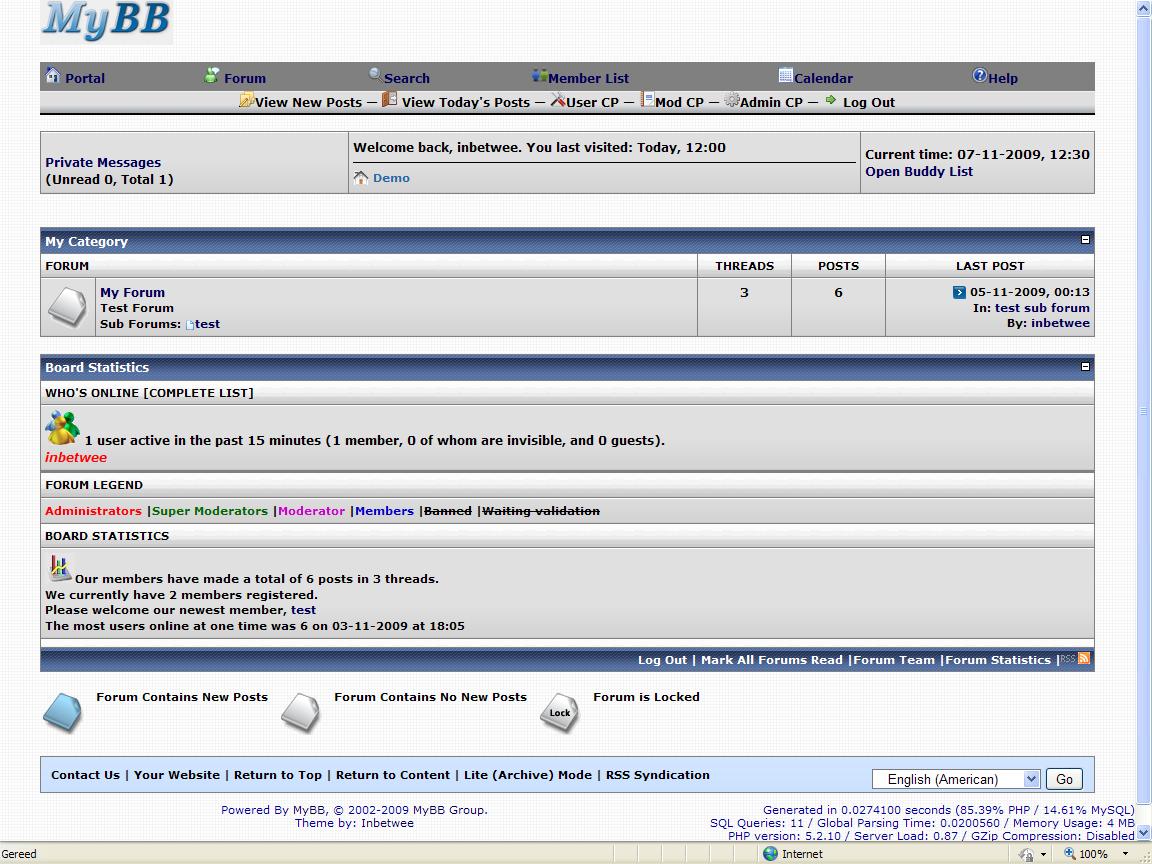
Task: Open the User CP link
Action: pos(593,102)
